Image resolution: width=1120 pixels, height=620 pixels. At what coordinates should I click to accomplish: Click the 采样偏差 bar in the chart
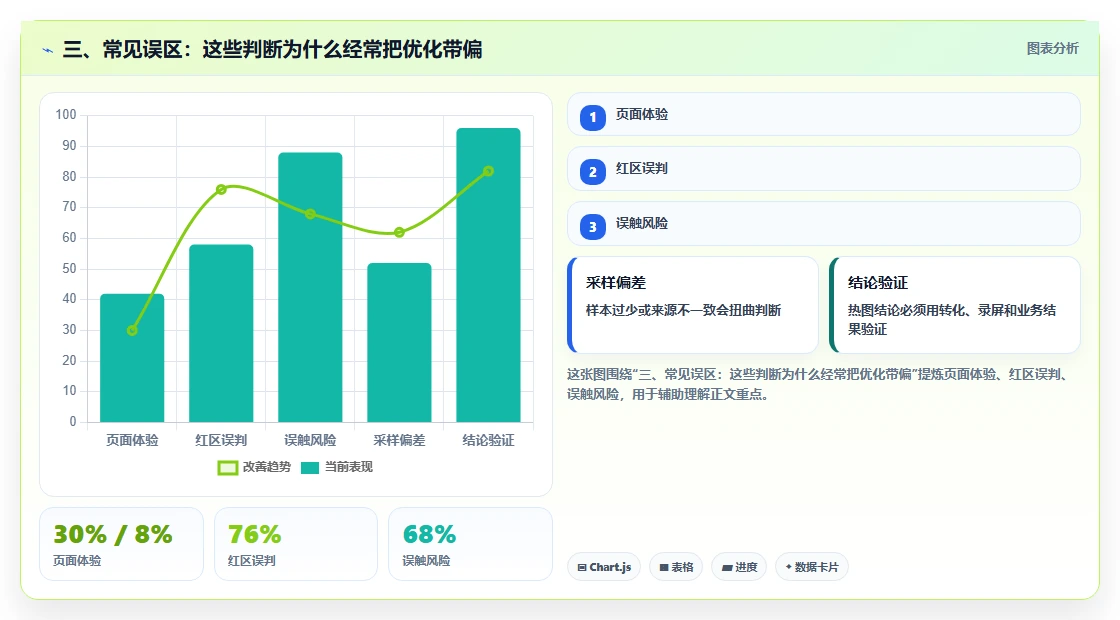399,342
